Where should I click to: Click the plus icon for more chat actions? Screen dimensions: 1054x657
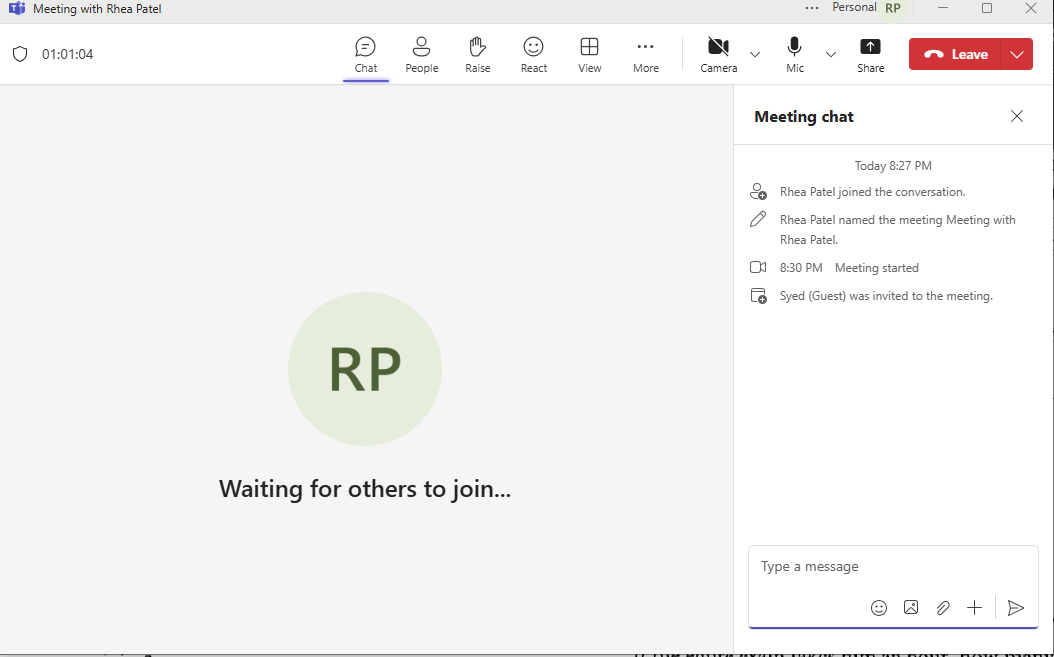tap(974, 607)
